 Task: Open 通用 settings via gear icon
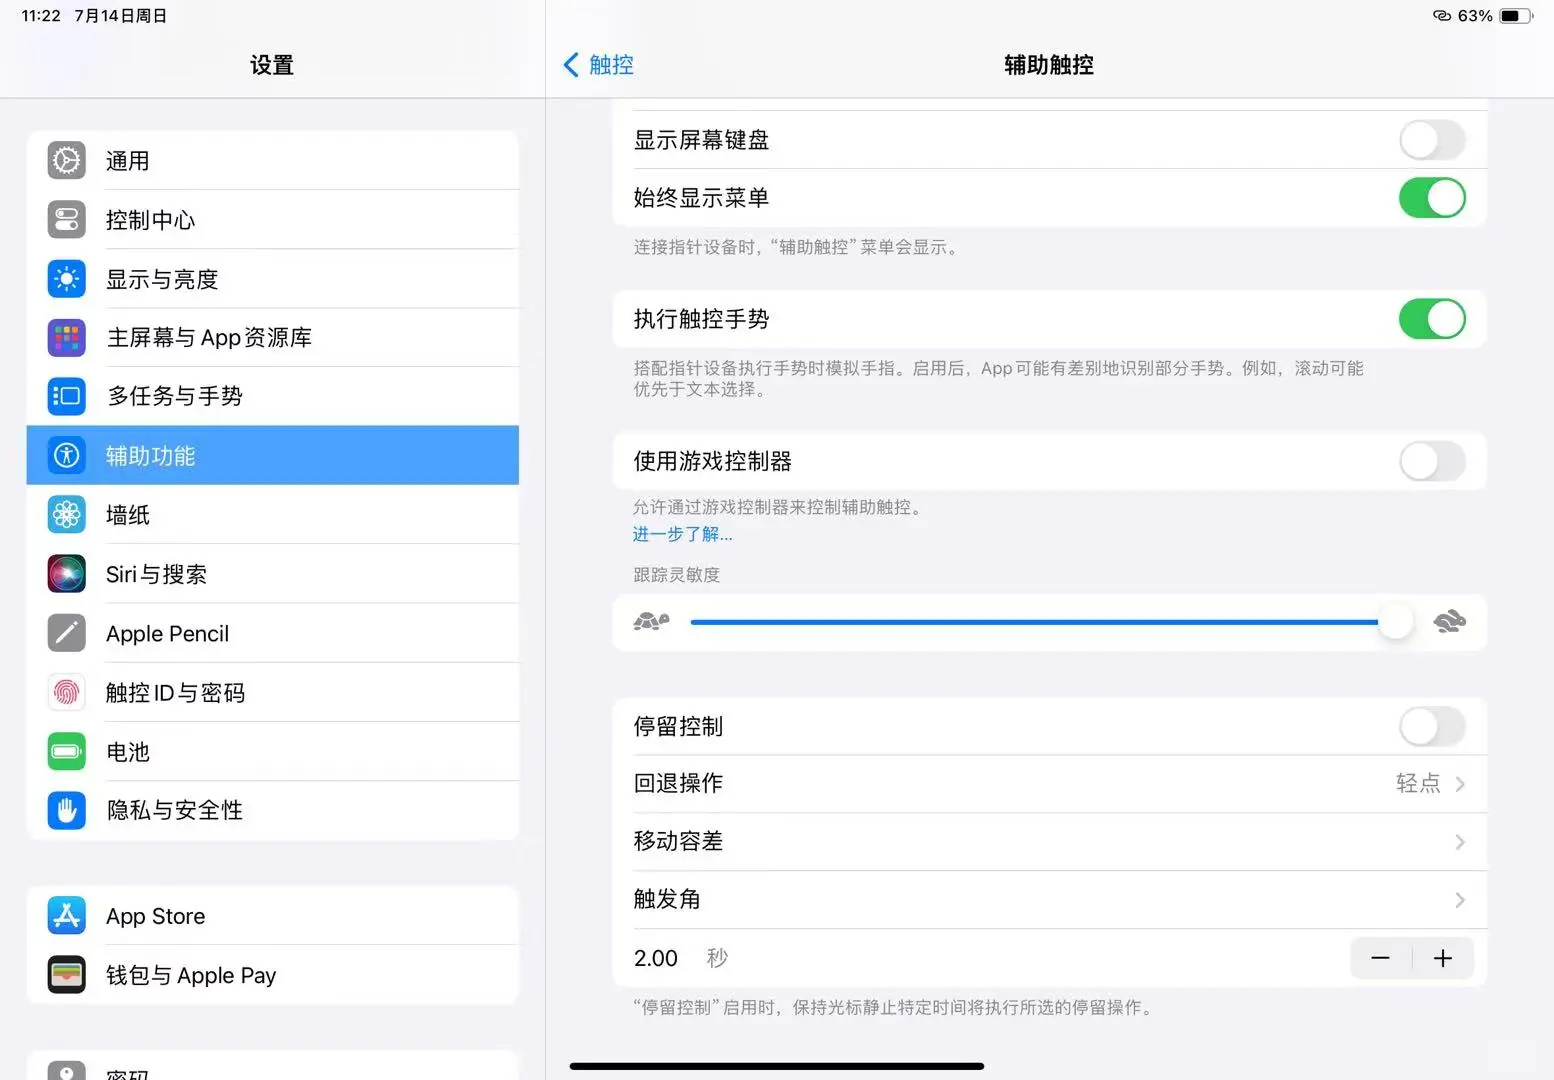[65, 160]
